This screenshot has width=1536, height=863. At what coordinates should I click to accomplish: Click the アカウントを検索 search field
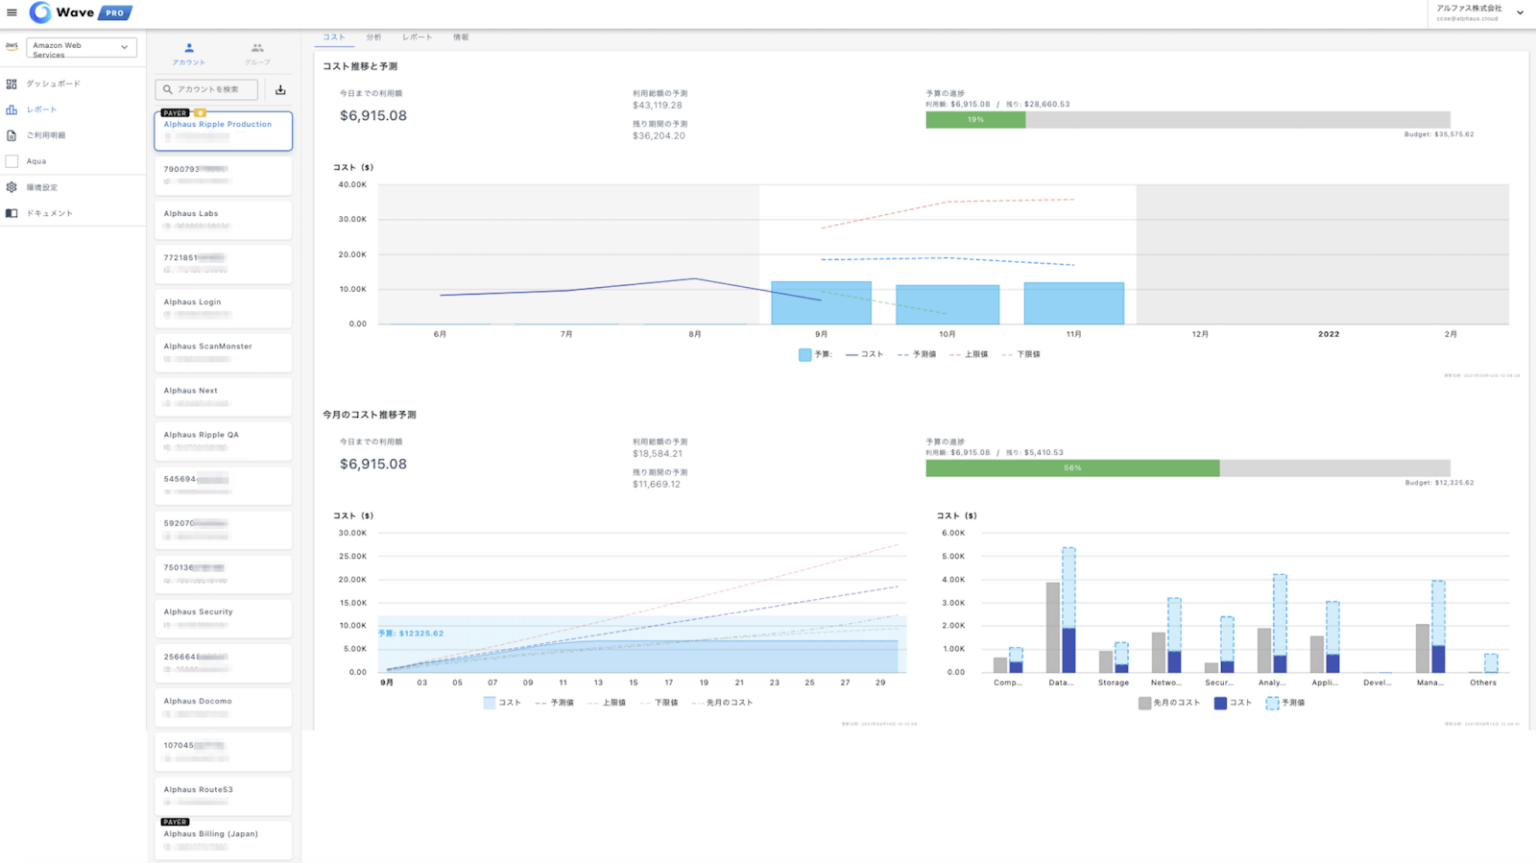coord(208,90)
